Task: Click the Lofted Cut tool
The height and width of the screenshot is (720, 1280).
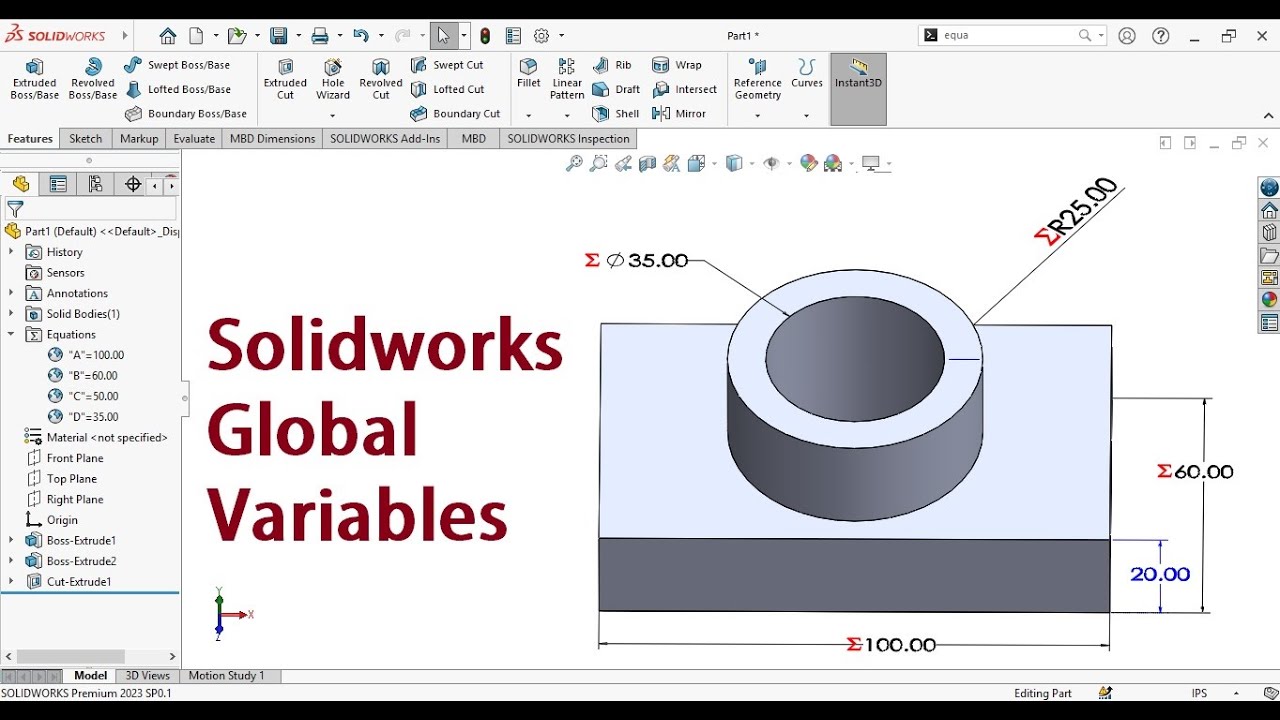Action: pos(448,89)
